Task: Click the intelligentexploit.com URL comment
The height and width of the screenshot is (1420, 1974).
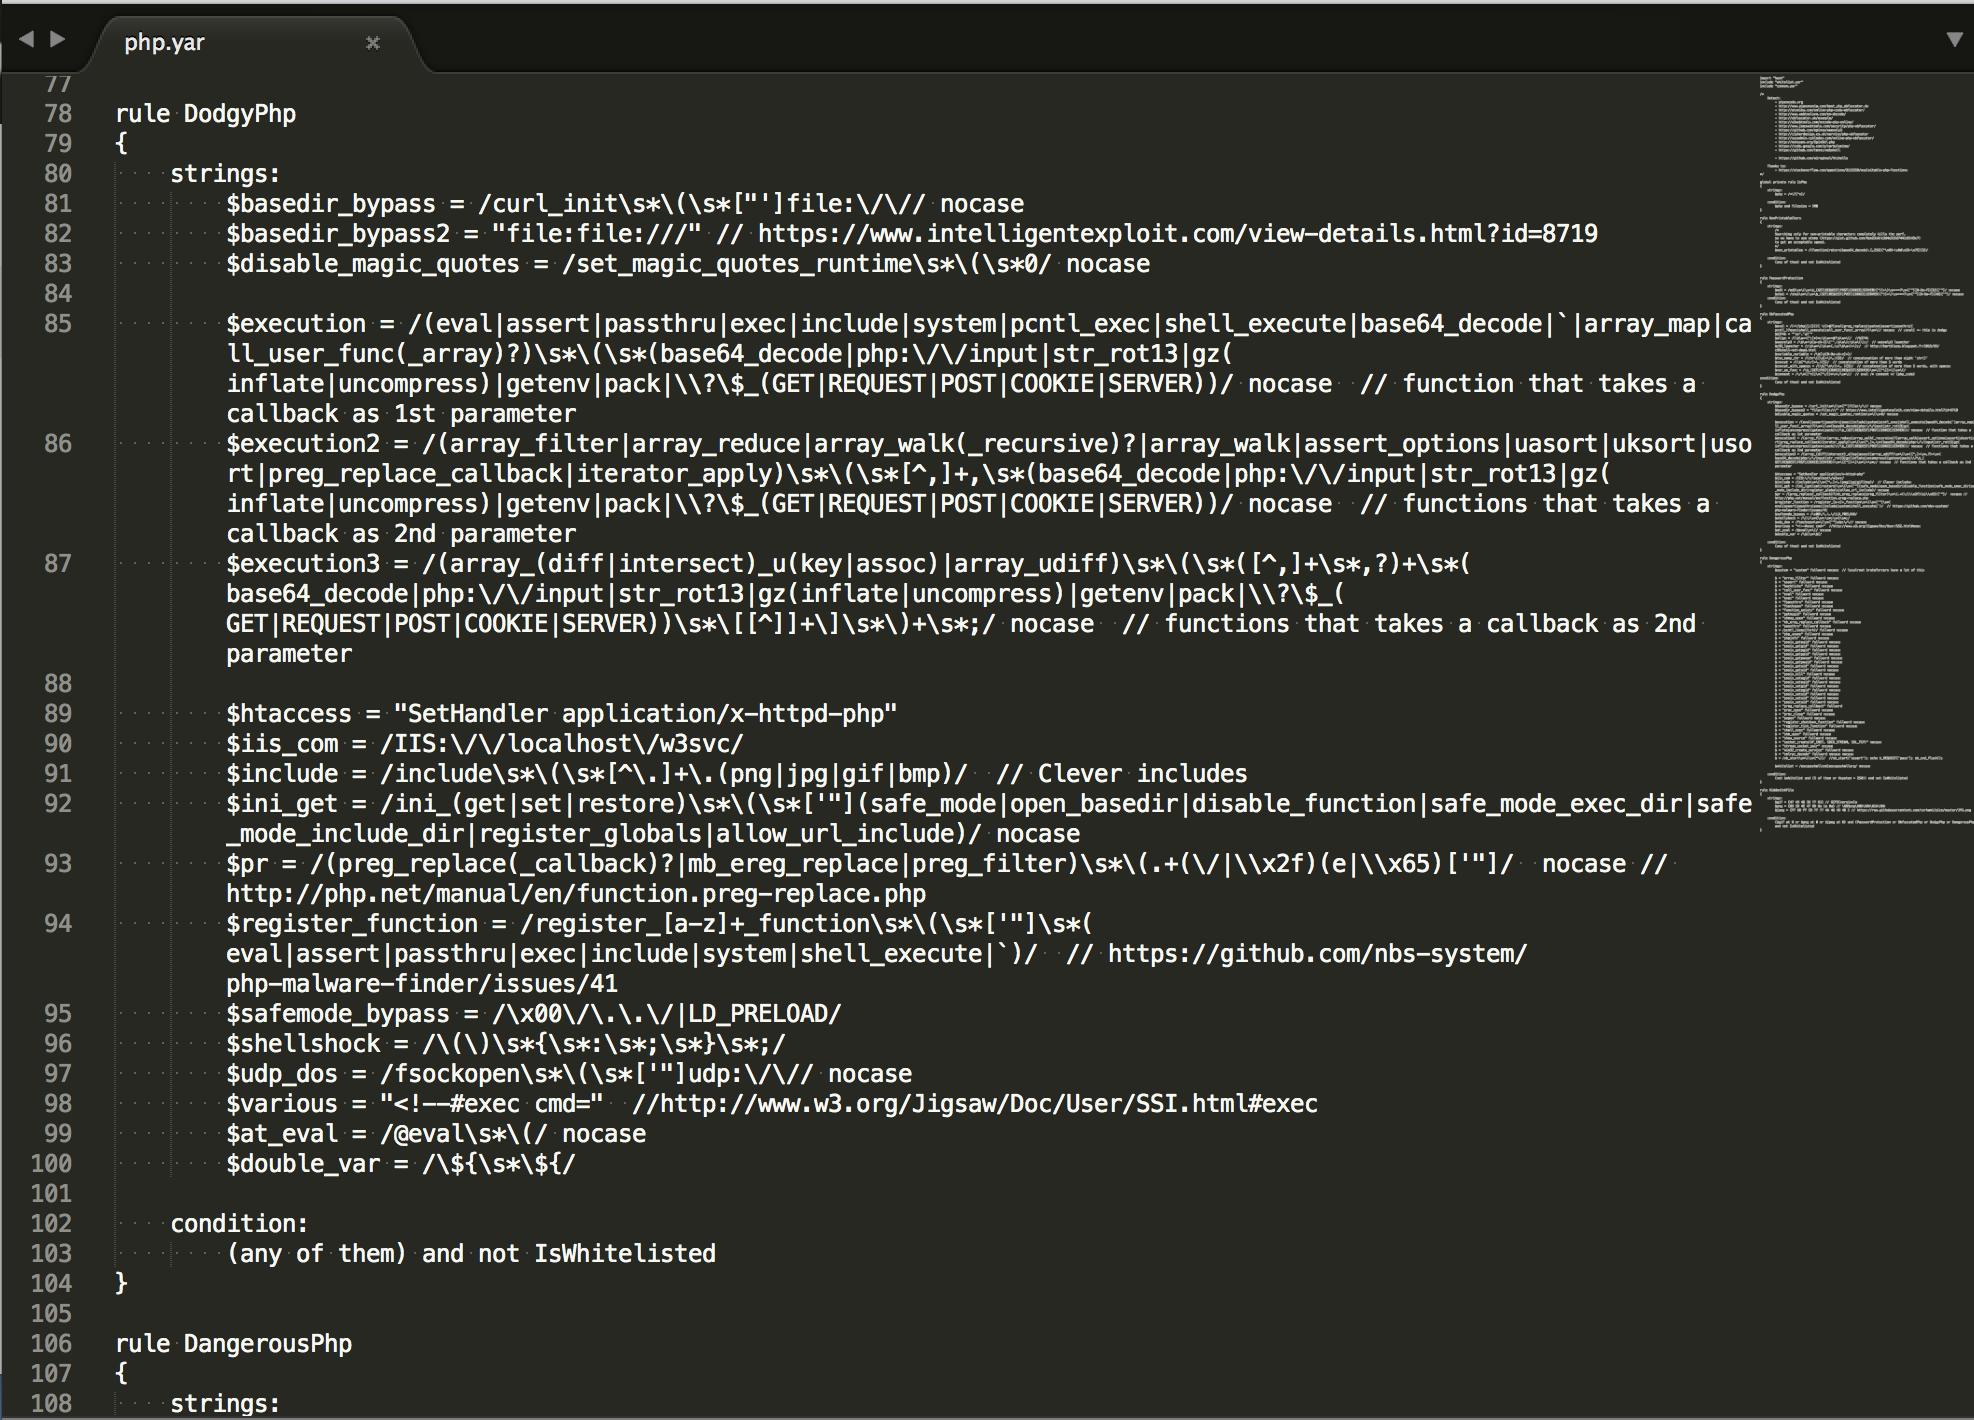Action: 1177,234
